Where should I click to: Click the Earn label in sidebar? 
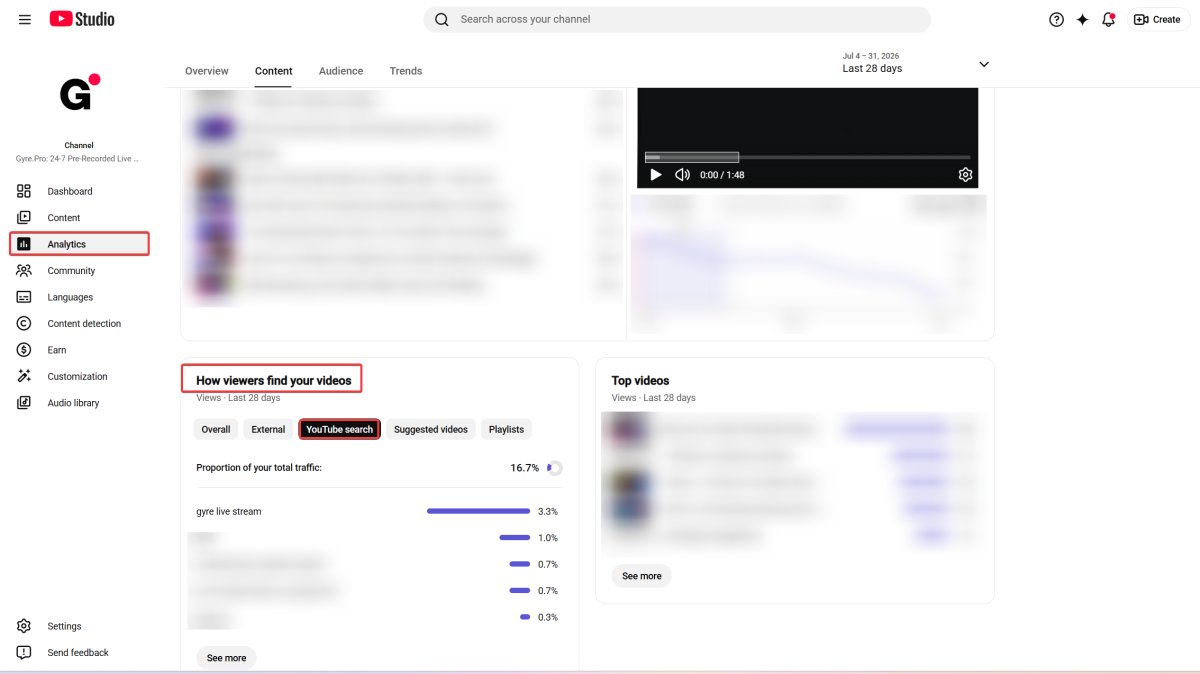point(57,350)
